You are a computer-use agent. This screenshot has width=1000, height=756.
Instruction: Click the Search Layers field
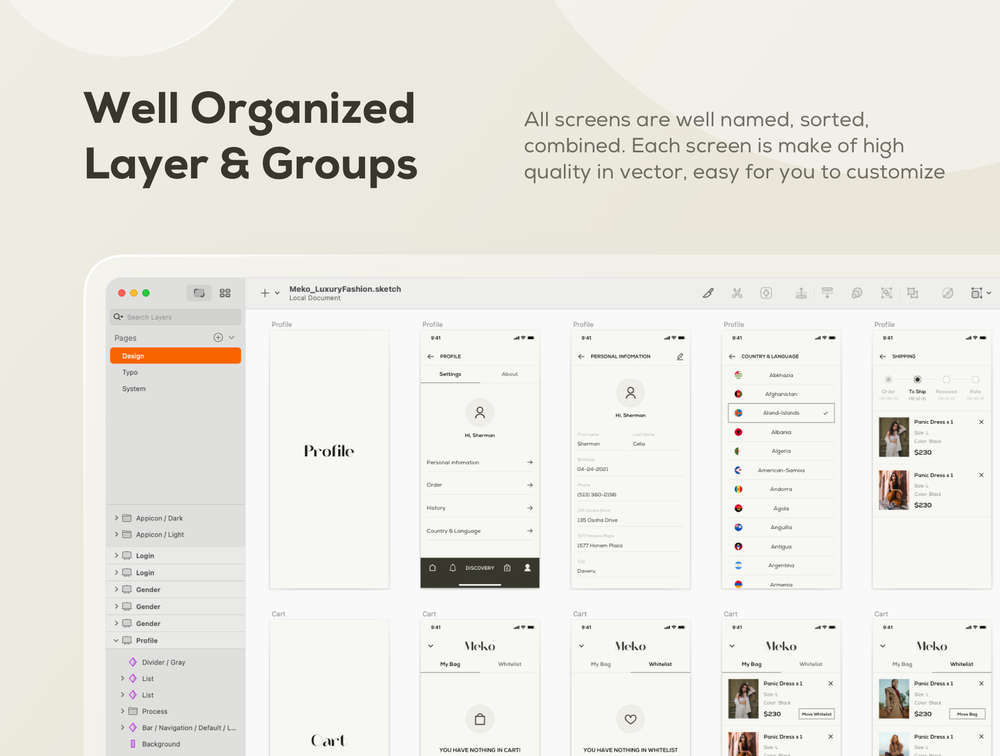[x=175, y=317]
